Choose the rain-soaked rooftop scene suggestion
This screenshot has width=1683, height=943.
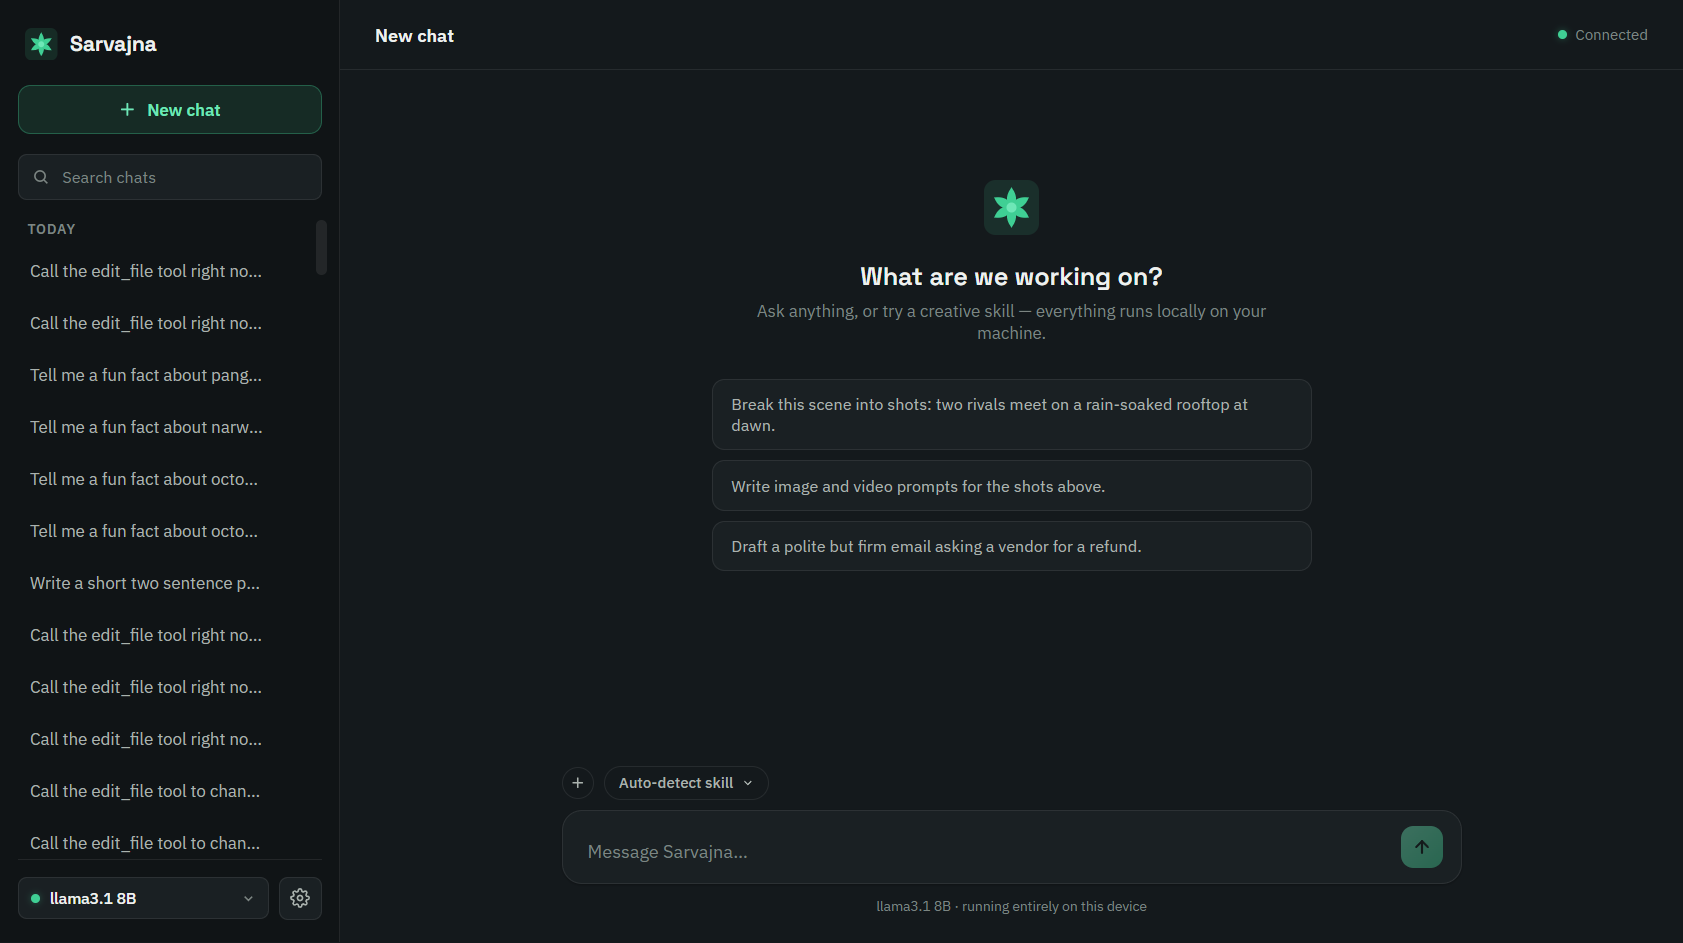[1011, 415]
